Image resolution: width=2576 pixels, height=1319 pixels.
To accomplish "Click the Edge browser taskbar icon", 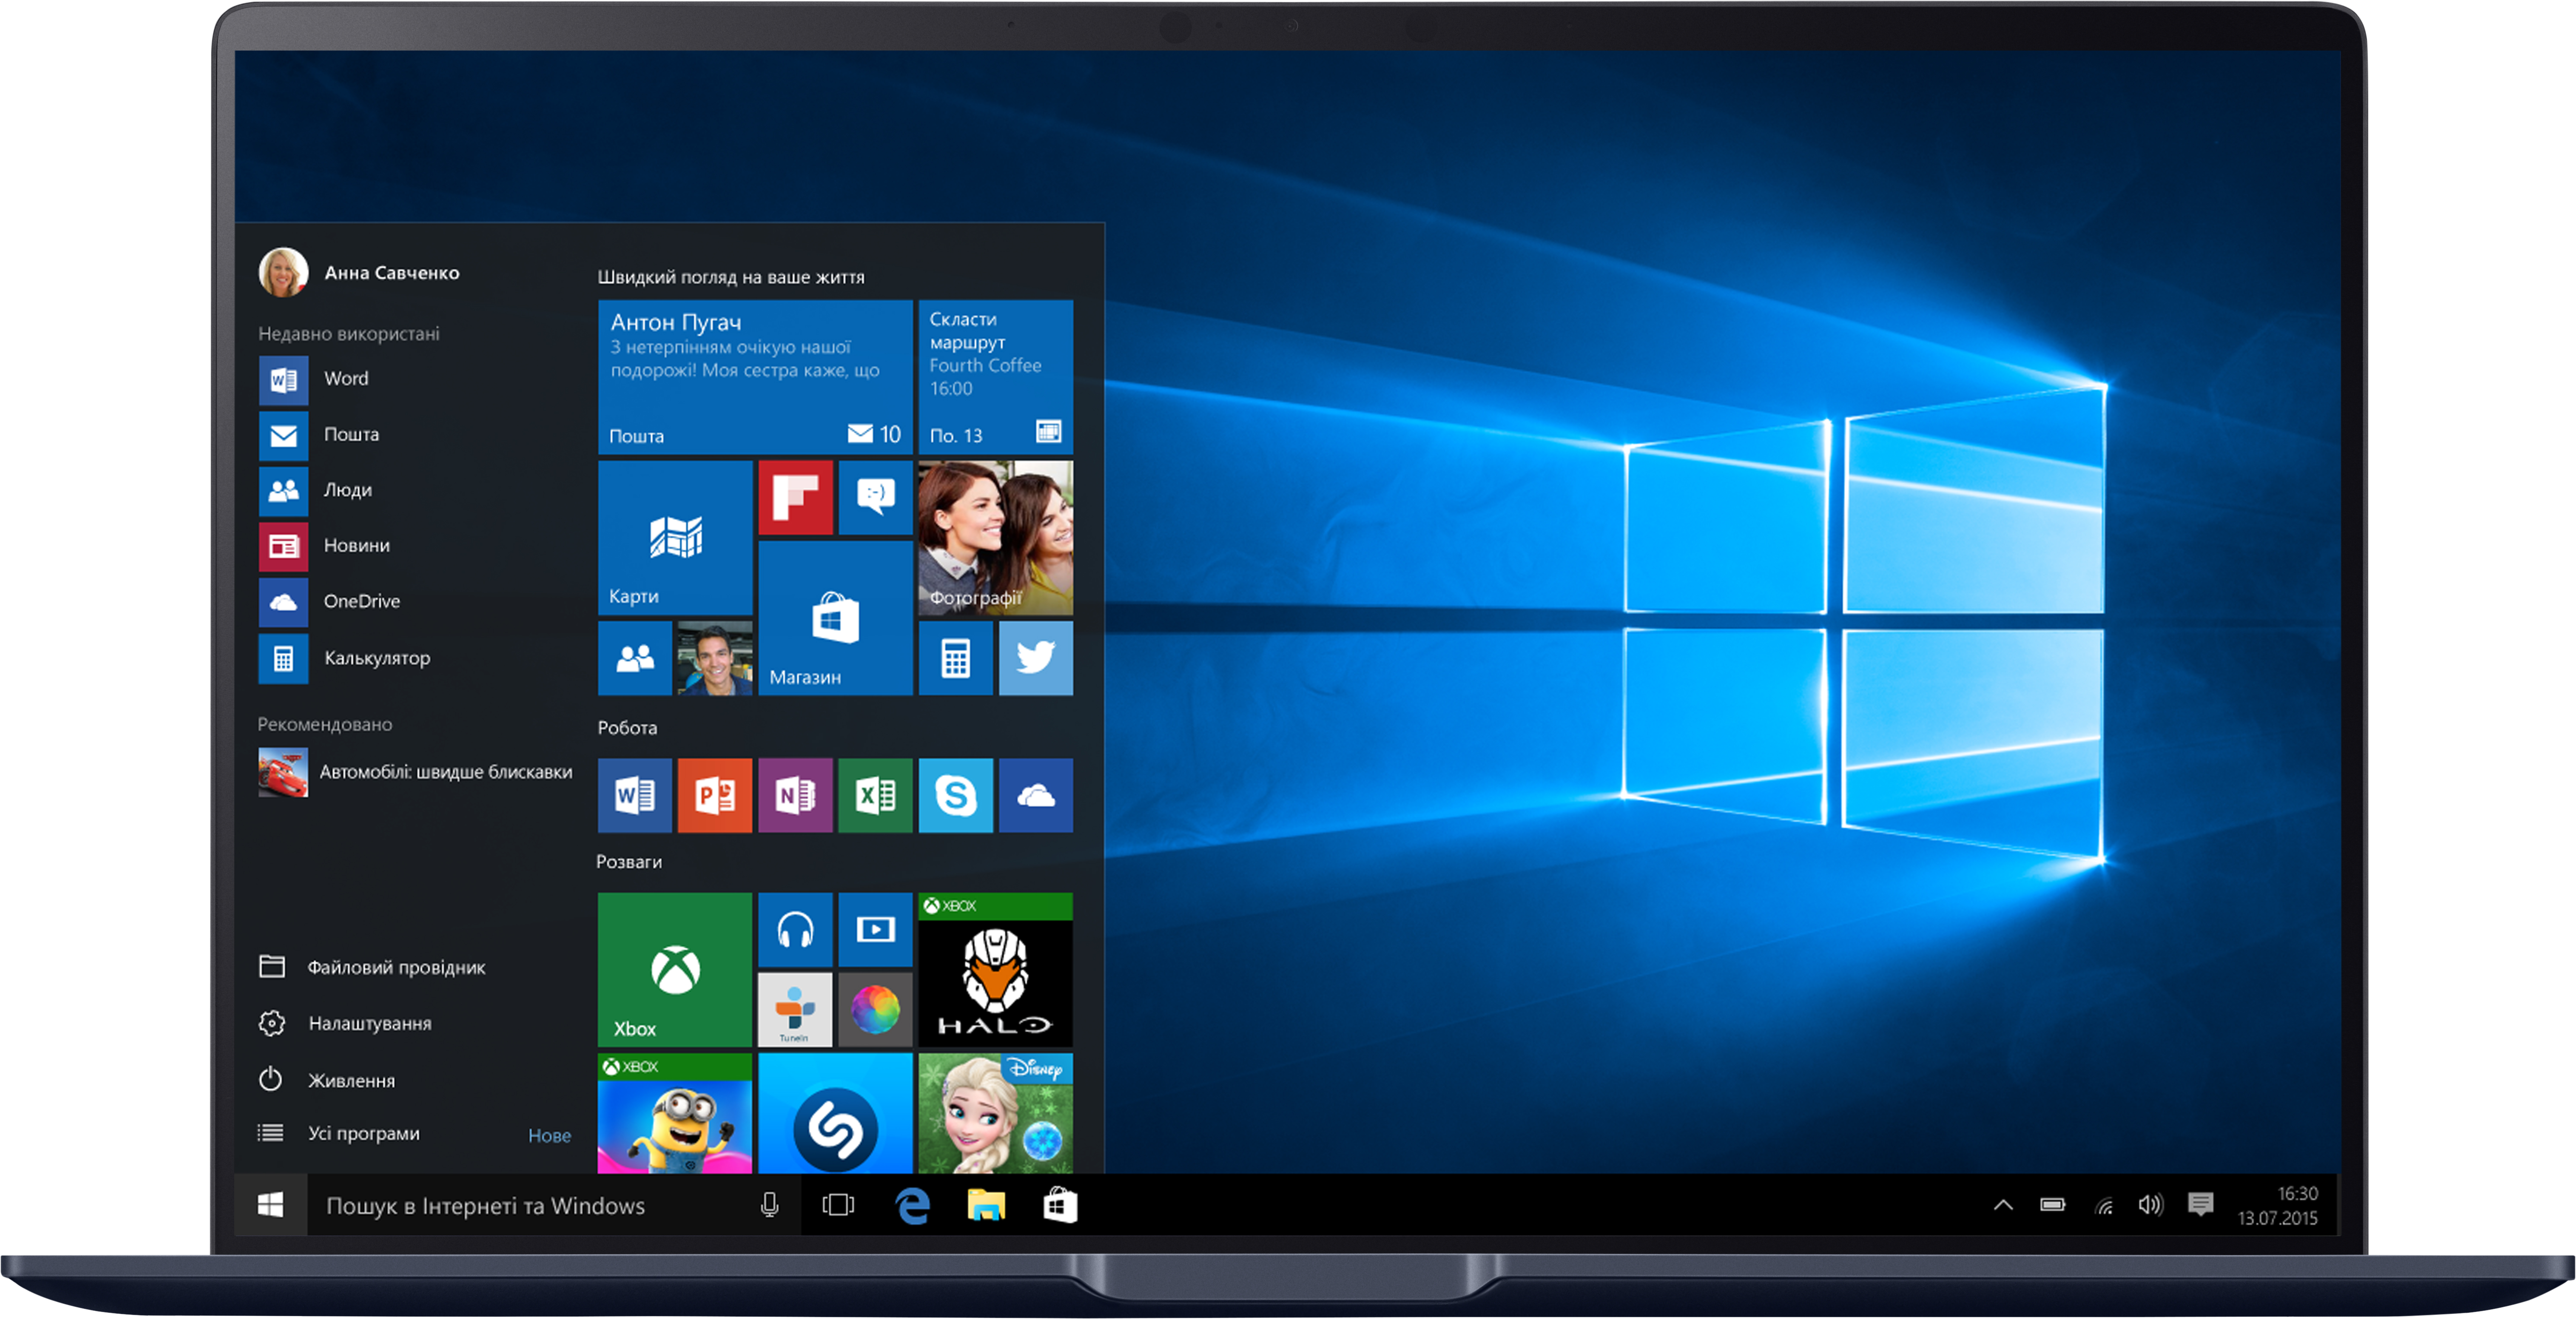I will pos(912,1206).
